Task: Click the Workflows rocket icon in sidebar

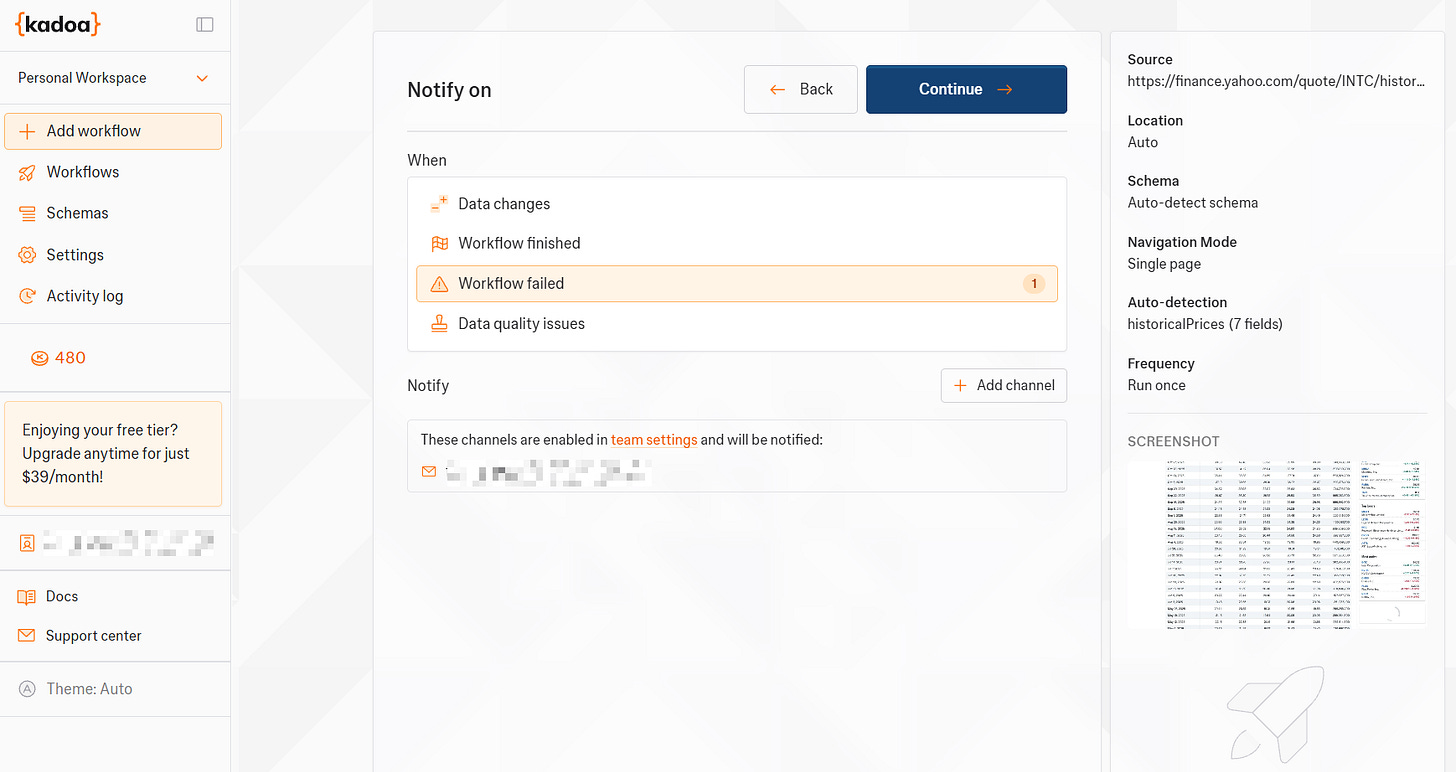Action: [28, 171]
